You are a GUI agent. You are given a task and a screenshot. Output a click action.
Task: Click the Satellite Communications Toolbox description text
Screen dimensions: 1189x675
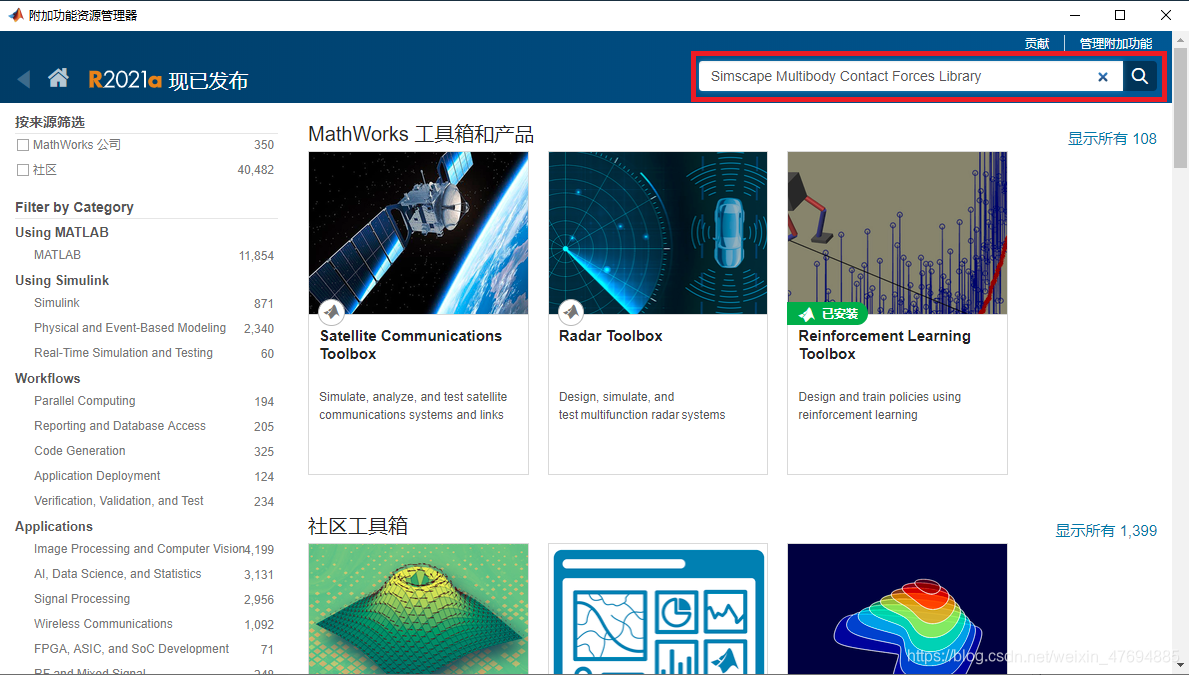[413, 406]
